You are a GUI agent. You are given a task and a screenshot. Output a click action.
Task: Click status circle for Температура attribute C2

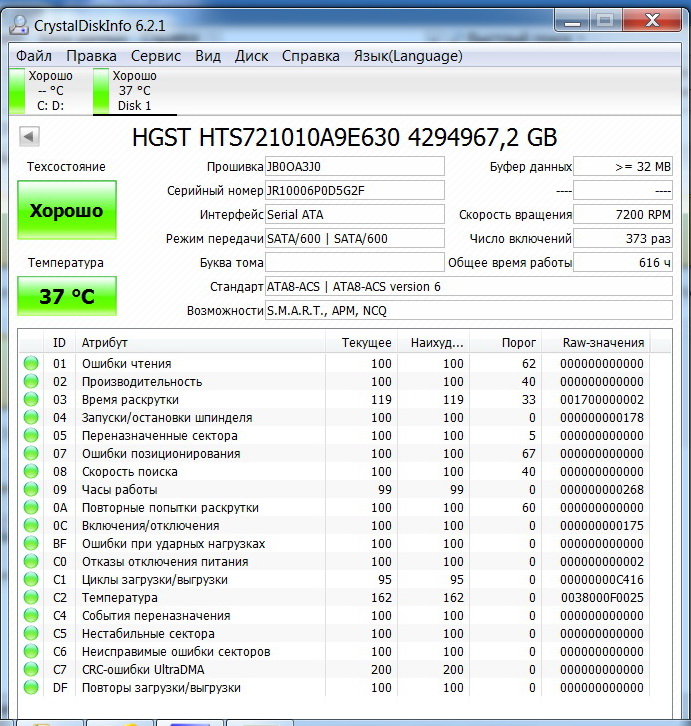coord(31,597)
